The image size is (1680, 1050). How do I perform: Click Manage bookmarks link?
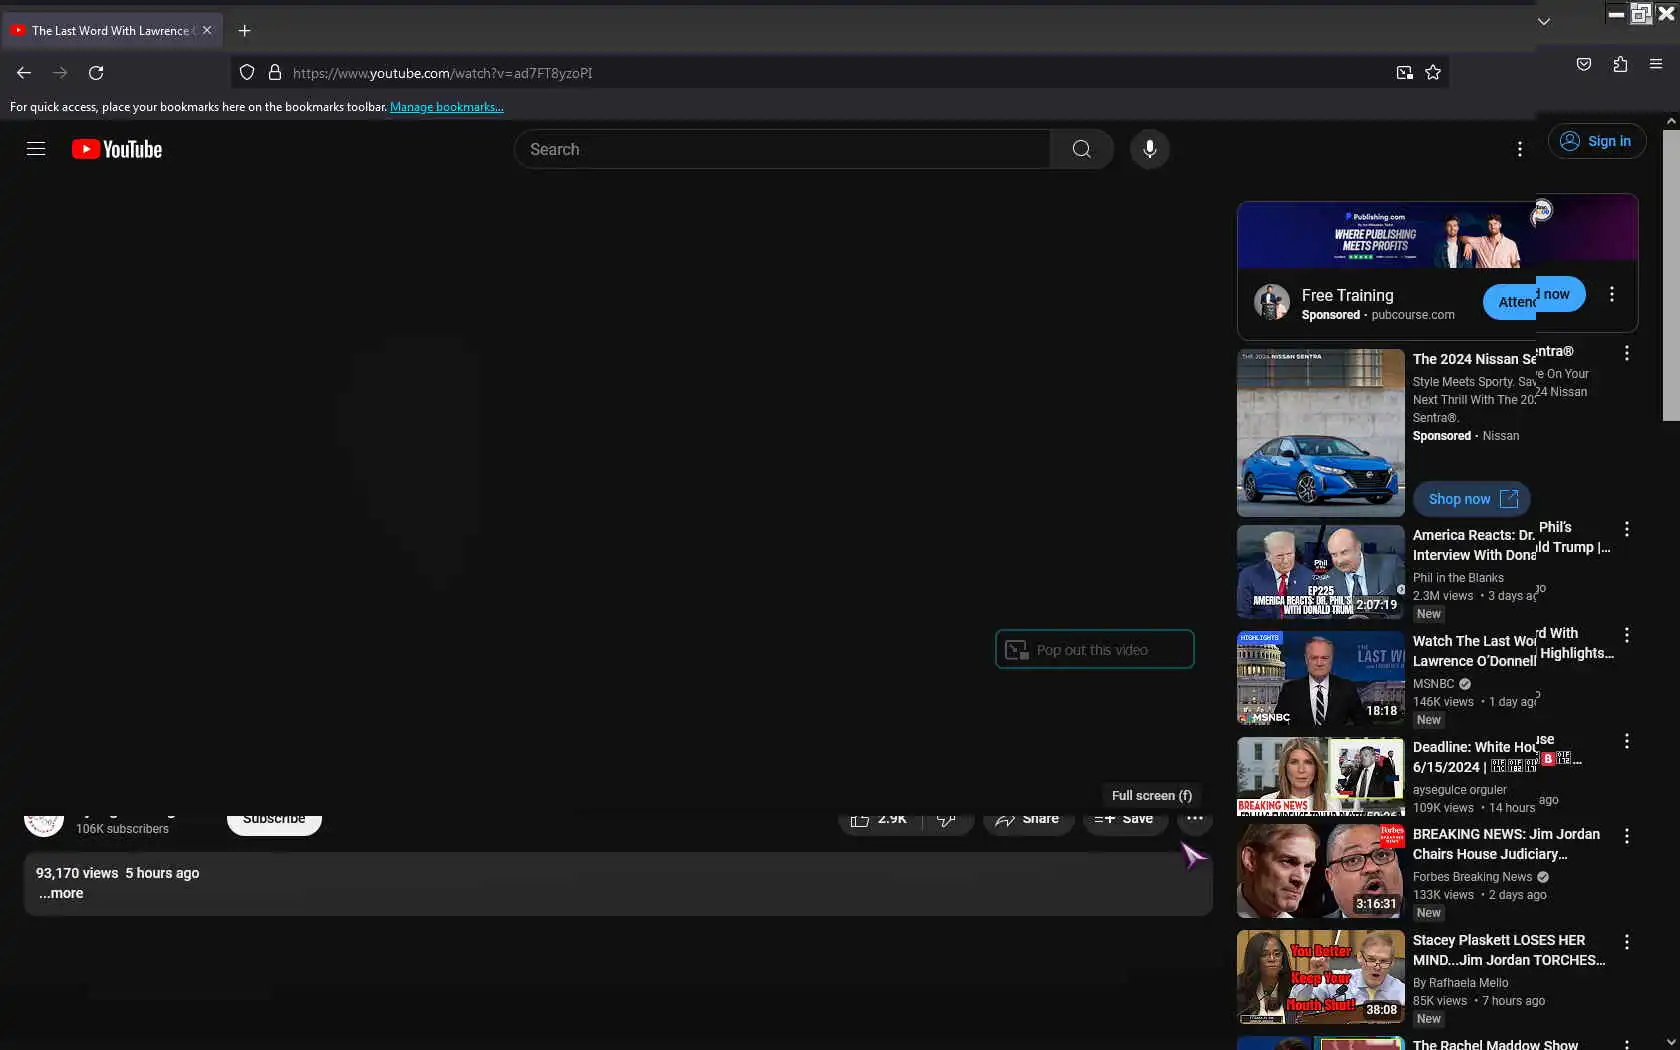click(x=447, y=107)
